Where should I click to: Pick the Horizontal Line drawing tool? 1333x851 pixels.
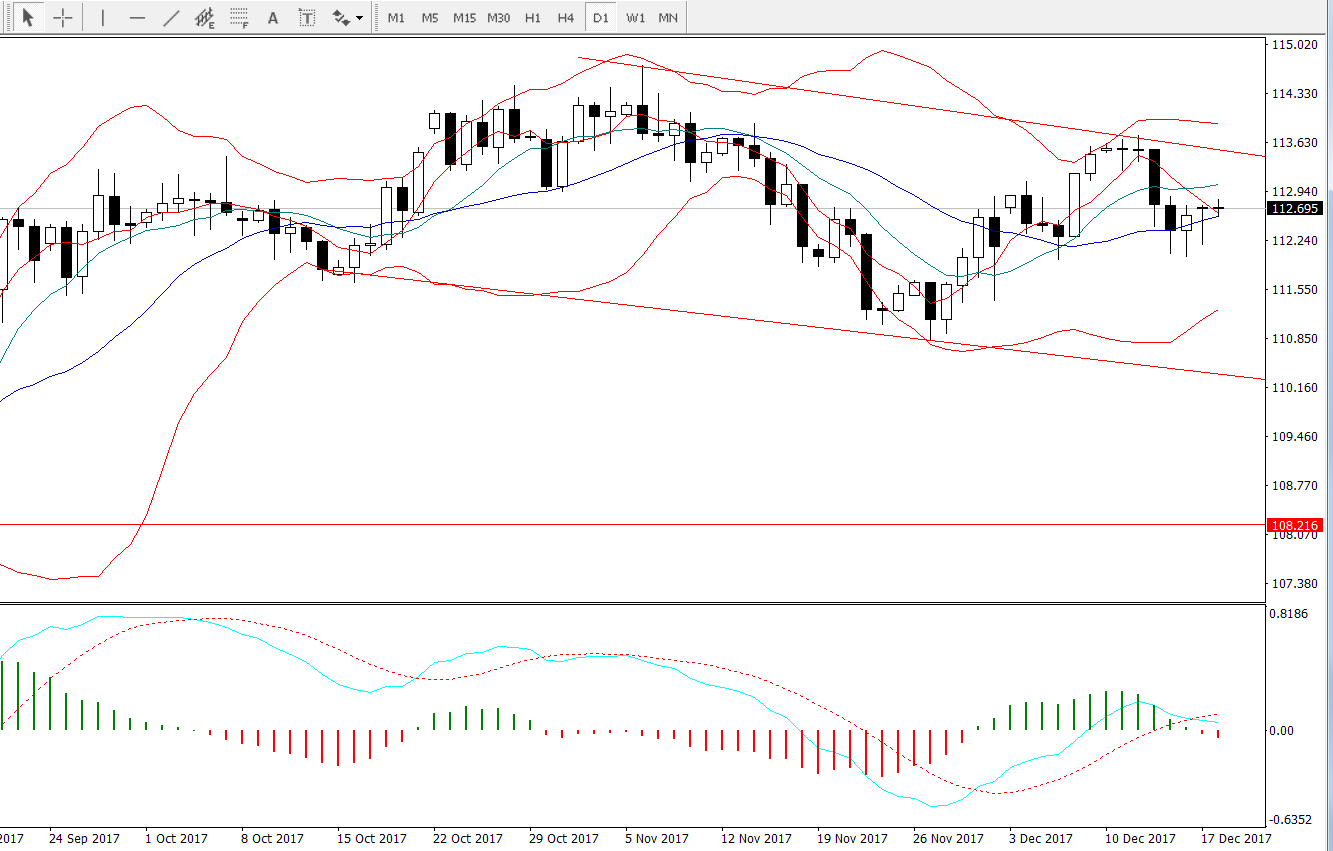click(138, 17)
